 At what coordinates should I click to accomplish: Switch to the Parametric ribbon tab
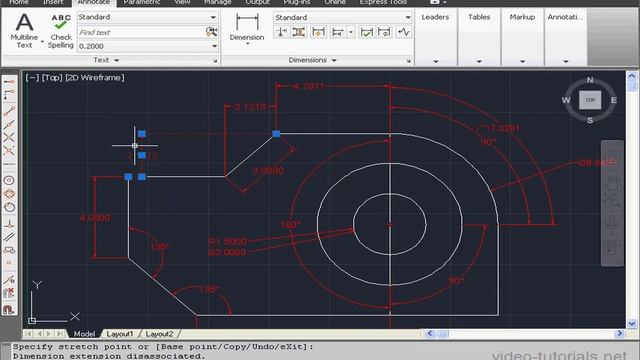142,2
